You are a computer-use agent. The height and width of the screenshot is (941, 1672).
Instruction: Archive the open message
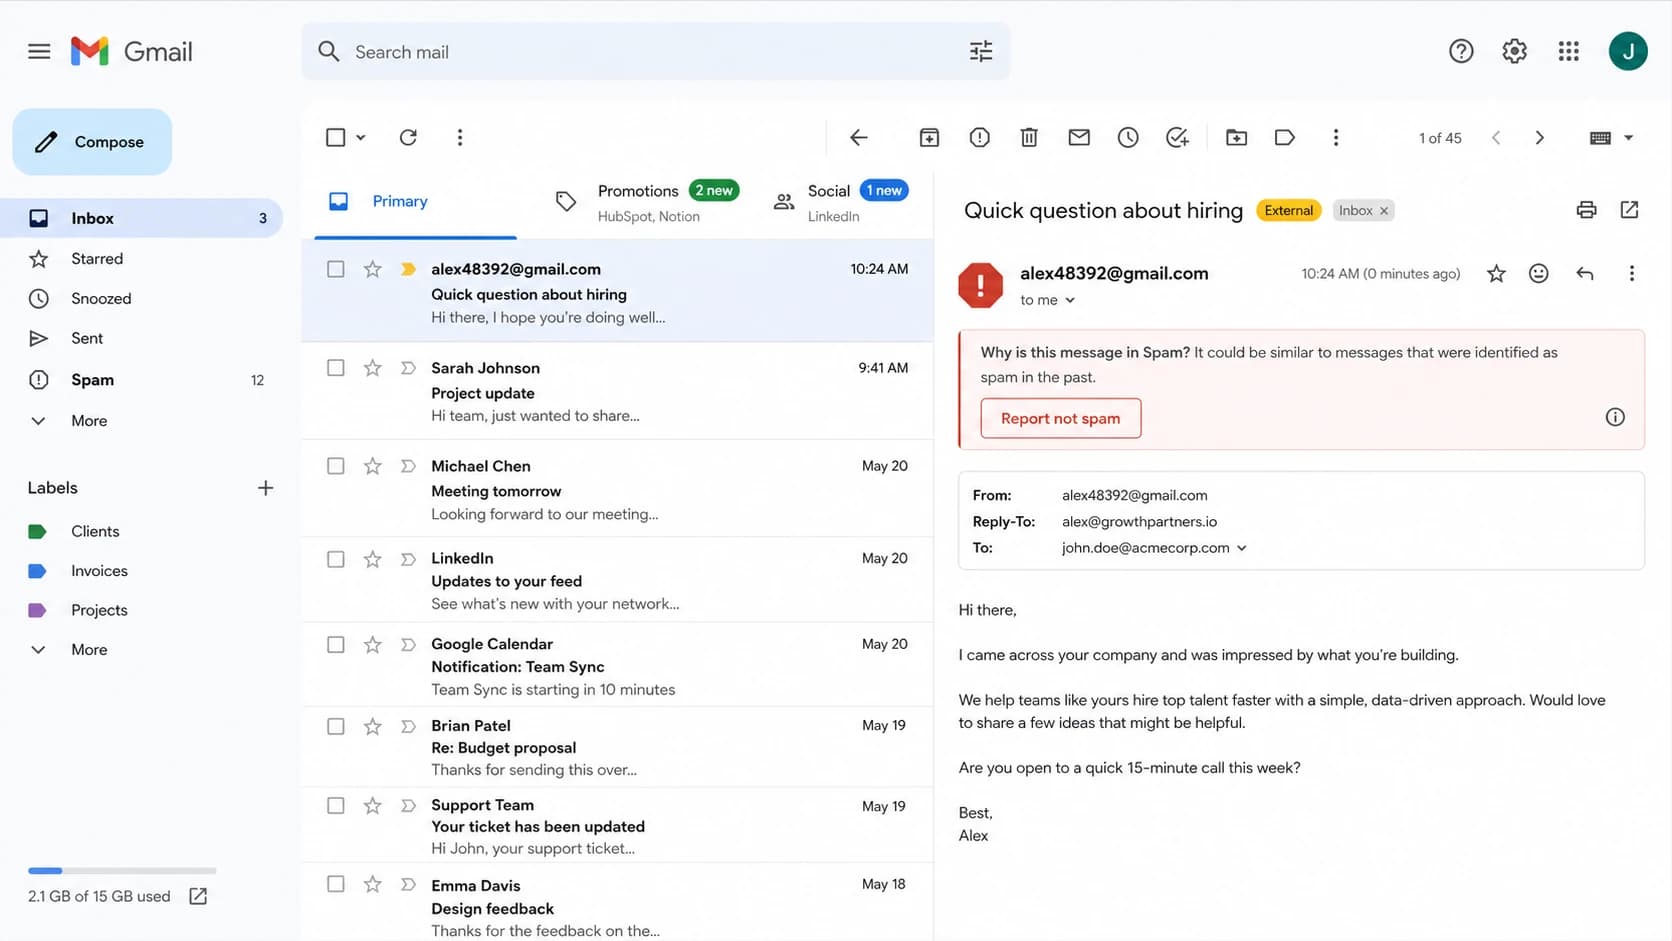point(929,137)
